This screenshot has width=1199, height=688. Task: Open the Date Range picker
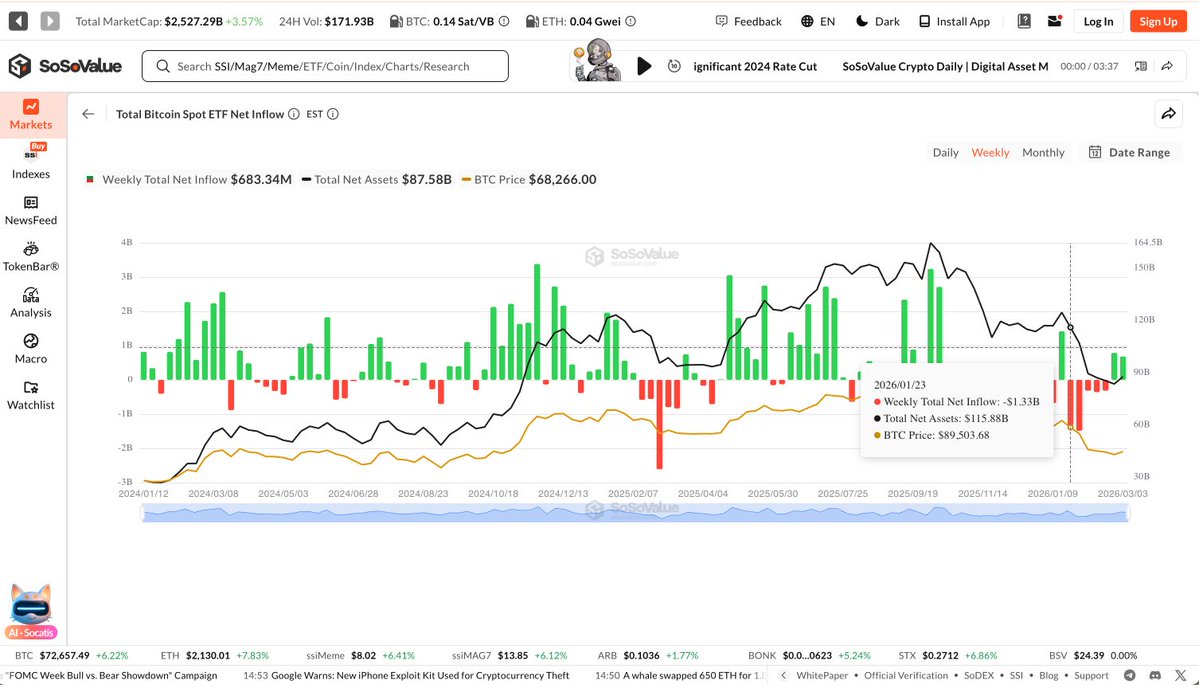pos(1133,152)
